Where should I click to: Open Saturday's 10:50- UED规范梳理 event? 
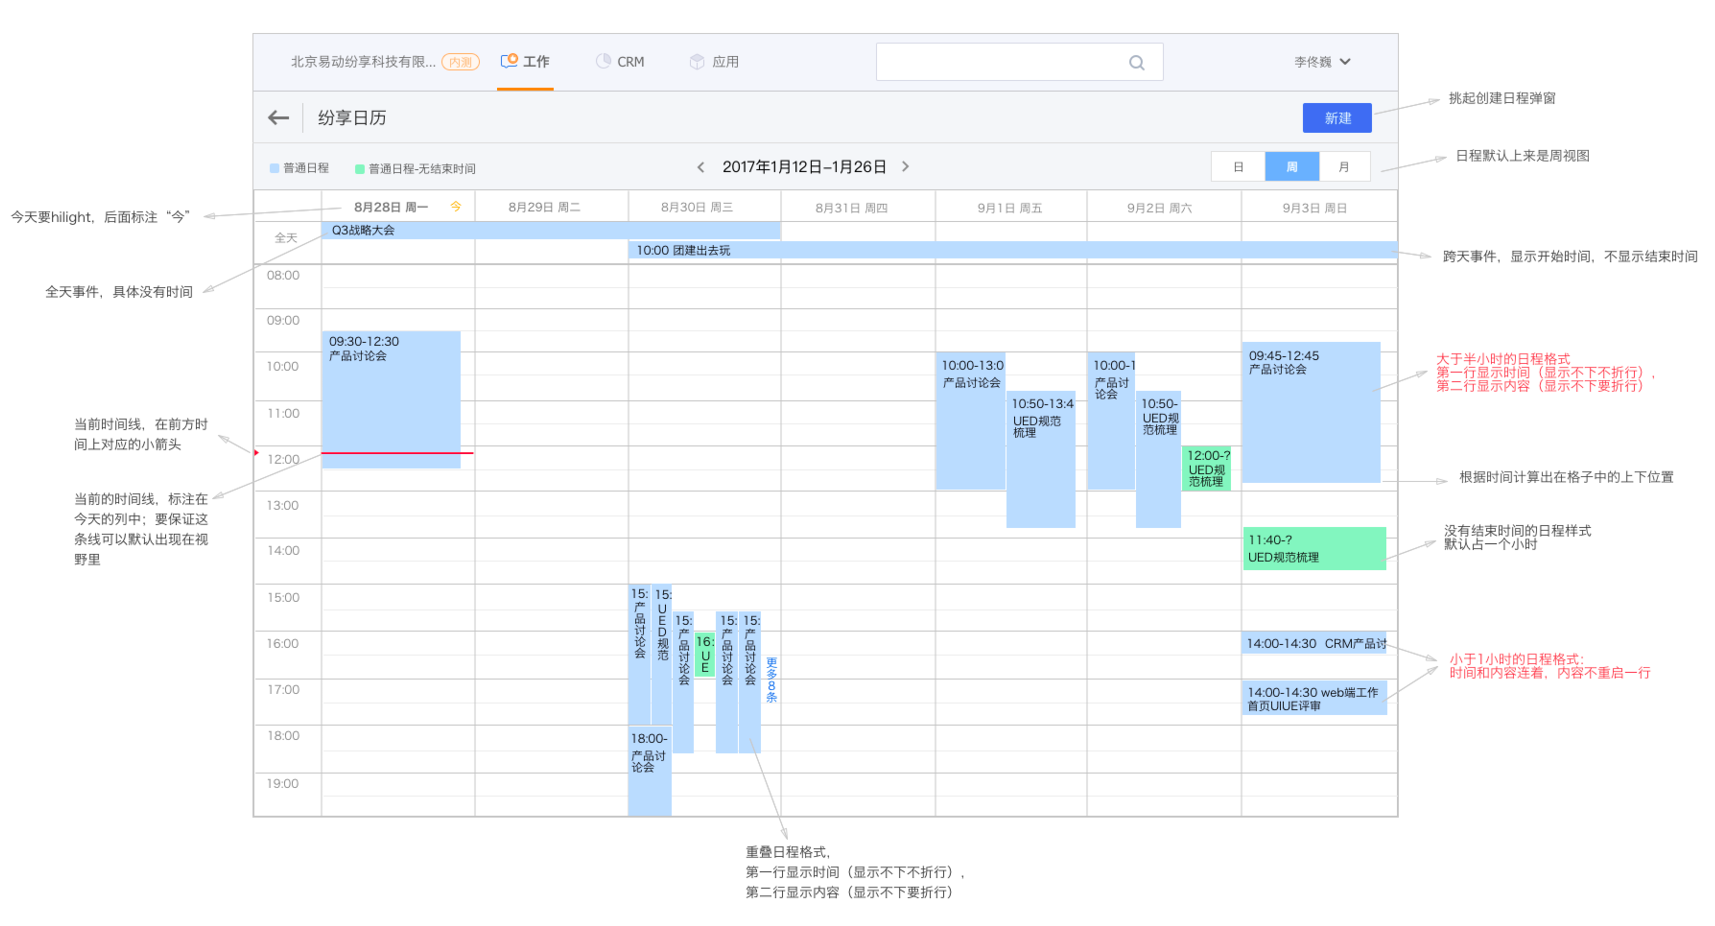tap(1158, 459)
